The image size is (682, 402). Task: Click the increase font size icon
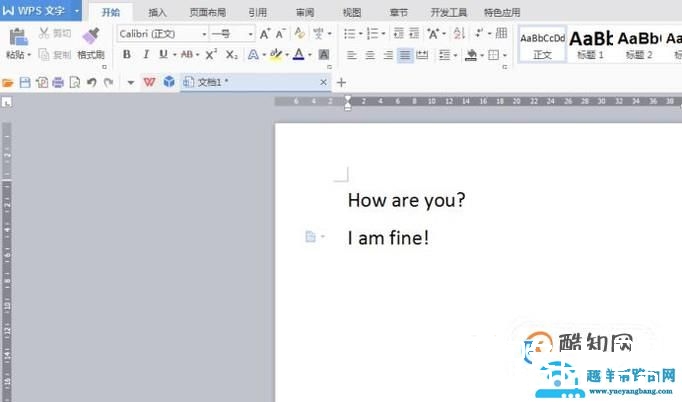[265, 34]
